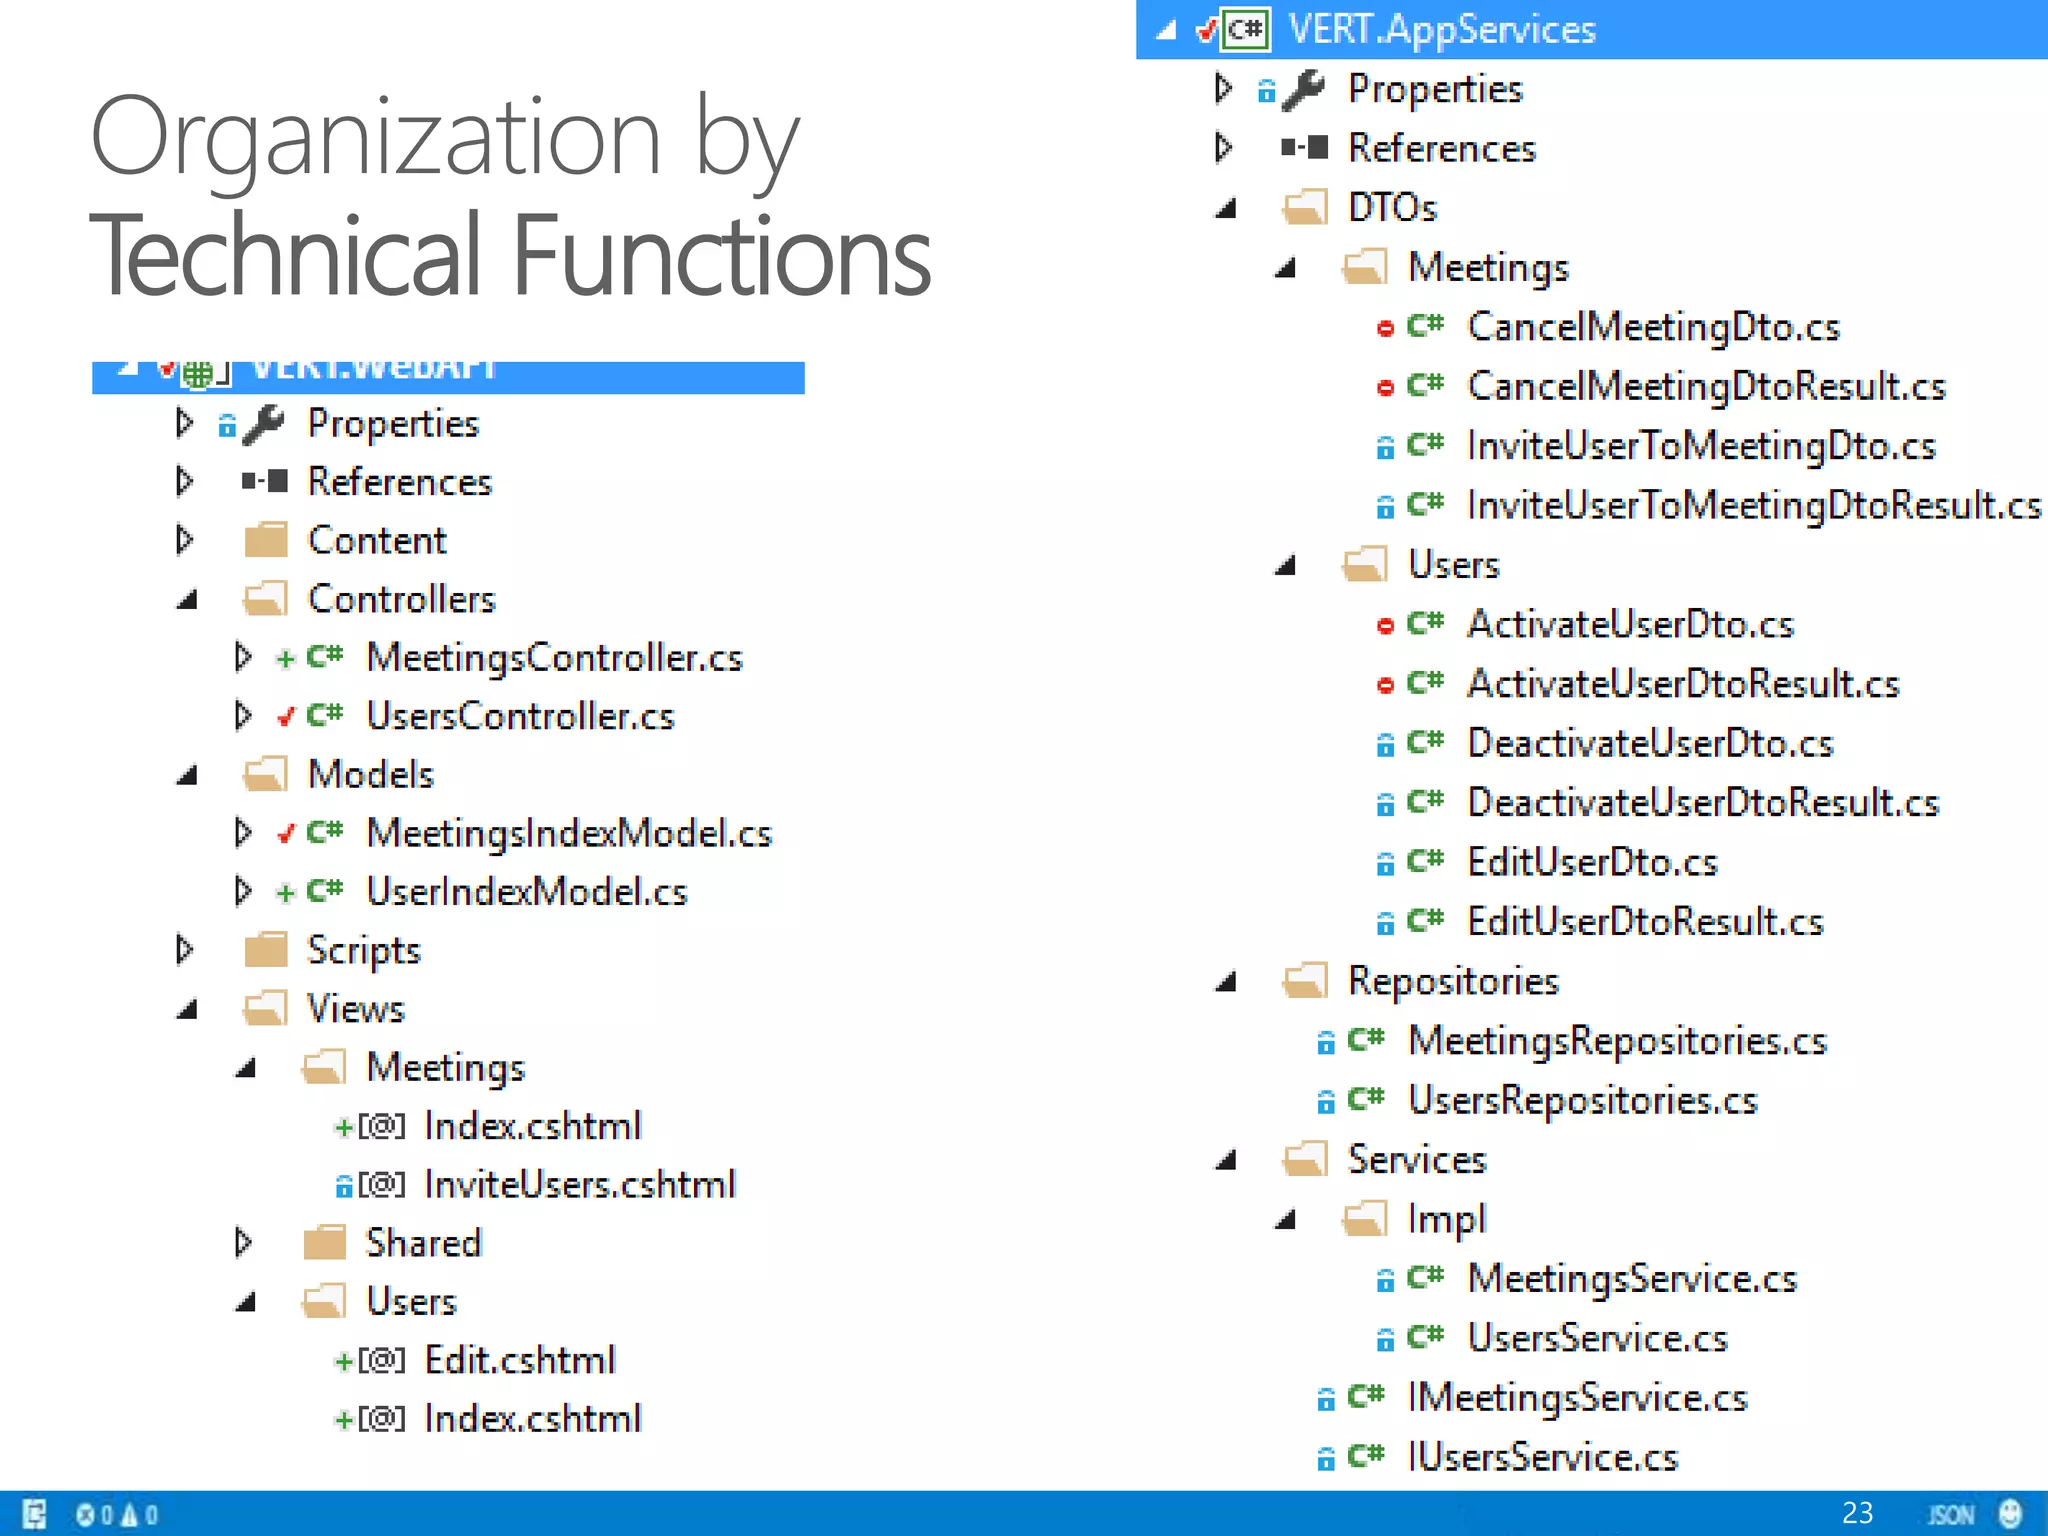Collapse the DTOs folder
Viewport: 2048px width, 1536px height.
tap(1226, 209)
